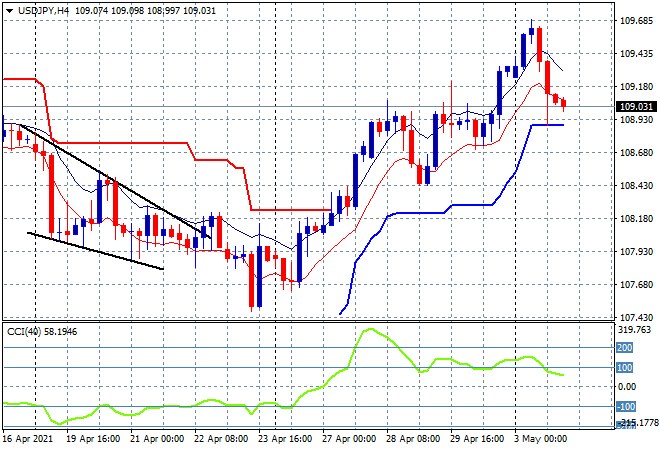This screenshot has width=660, height=450.
Task: Click the 107.430 price axis label
Action: (636, 317)
